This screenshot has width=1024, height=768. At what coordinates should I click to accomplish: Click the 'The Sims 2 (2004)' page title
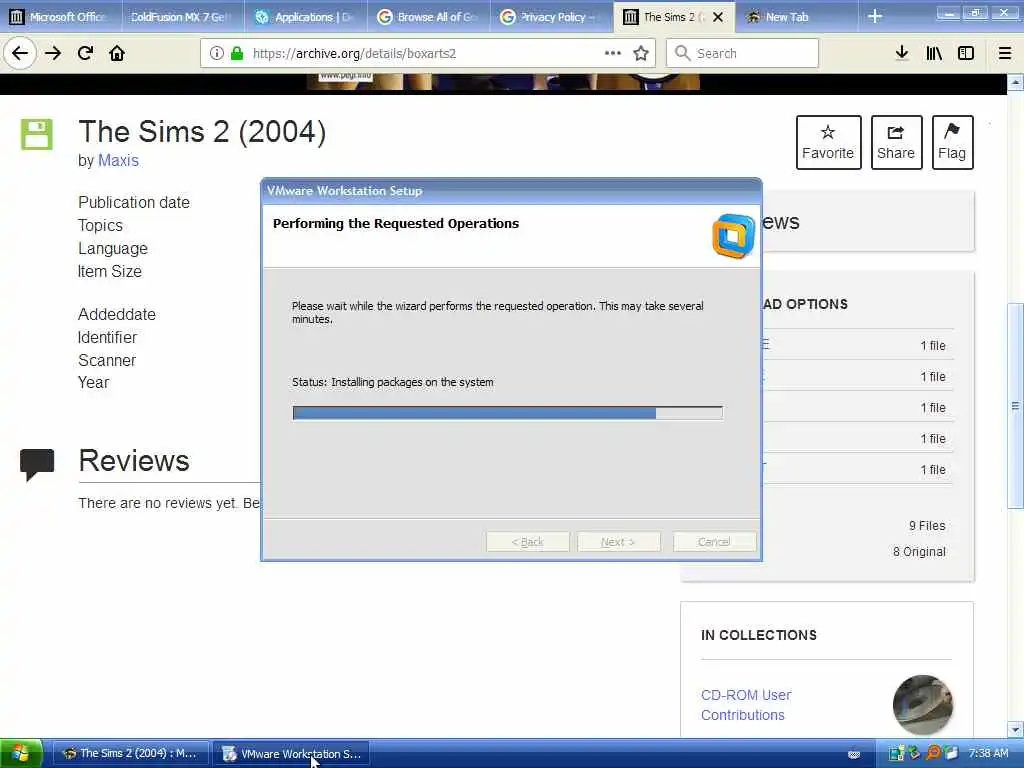pyautogui.click(x=202, y=132)
